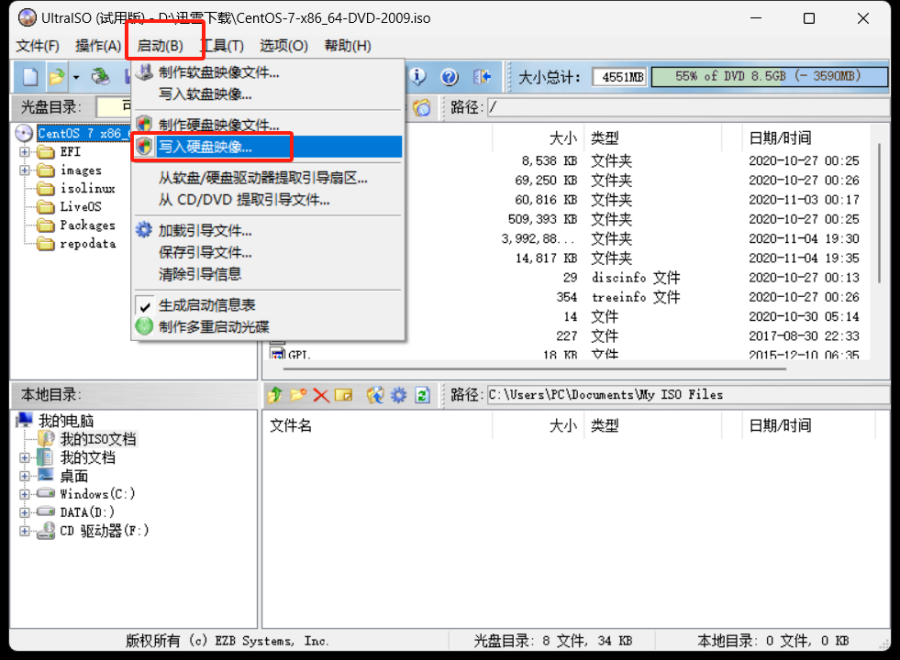This screenshot has width=900, height=660.
Task: Click the yellow folder properties icon in local toolbar
Action: 344,395
